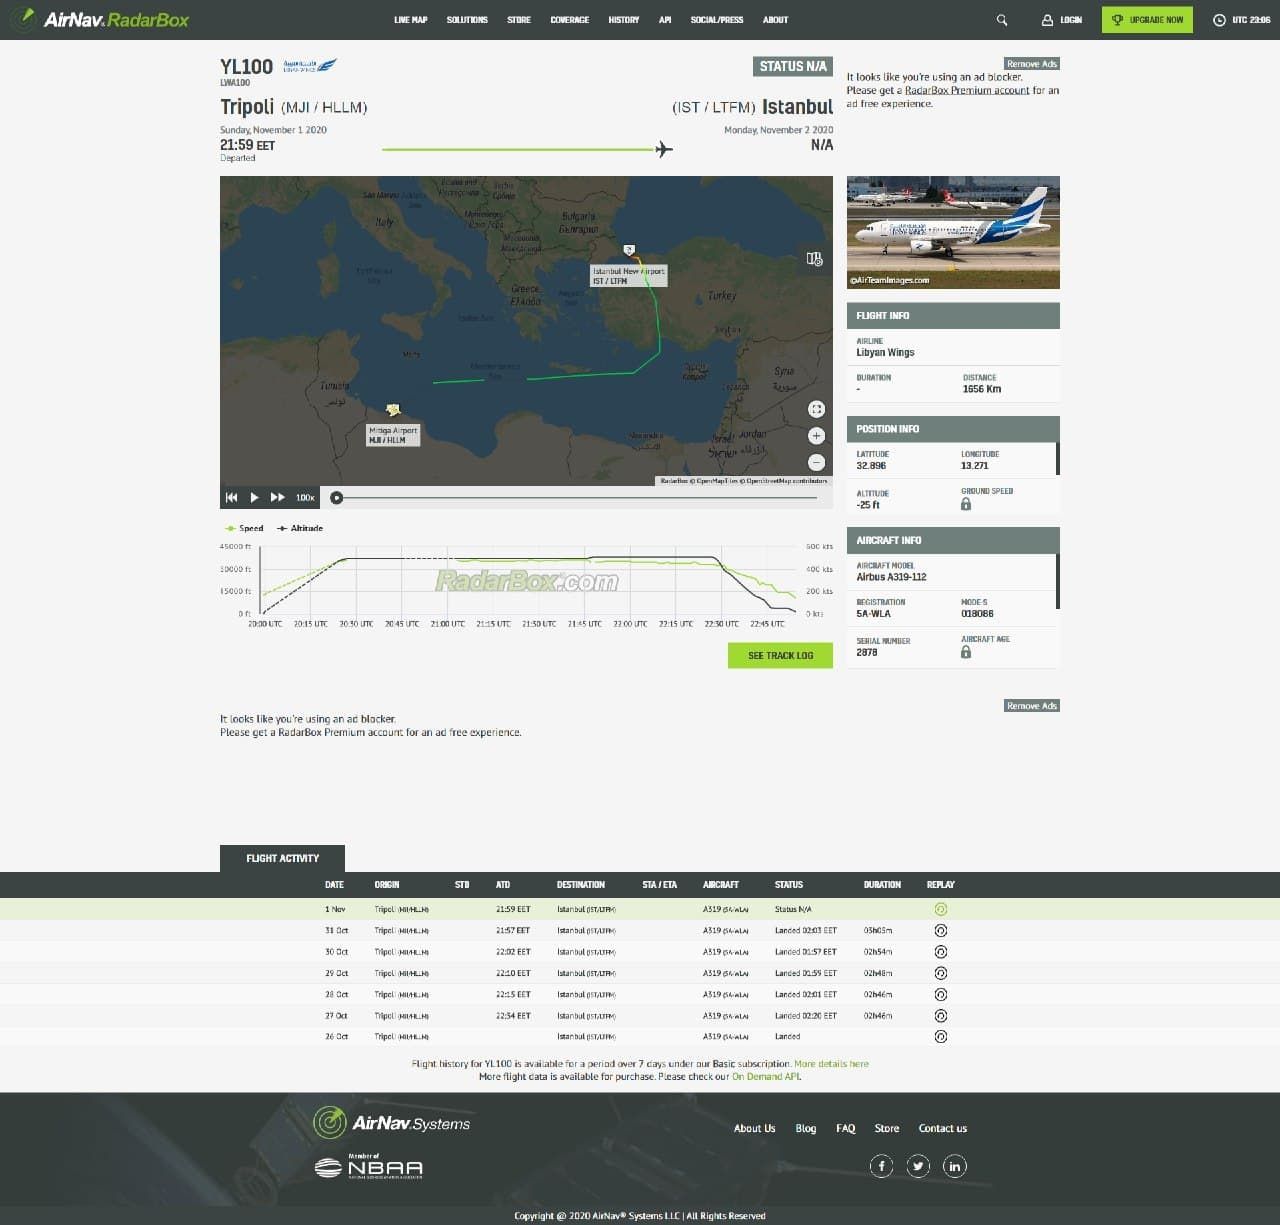Replay the 30 Oct flight

pyautogui.click(x=940, y=952)
